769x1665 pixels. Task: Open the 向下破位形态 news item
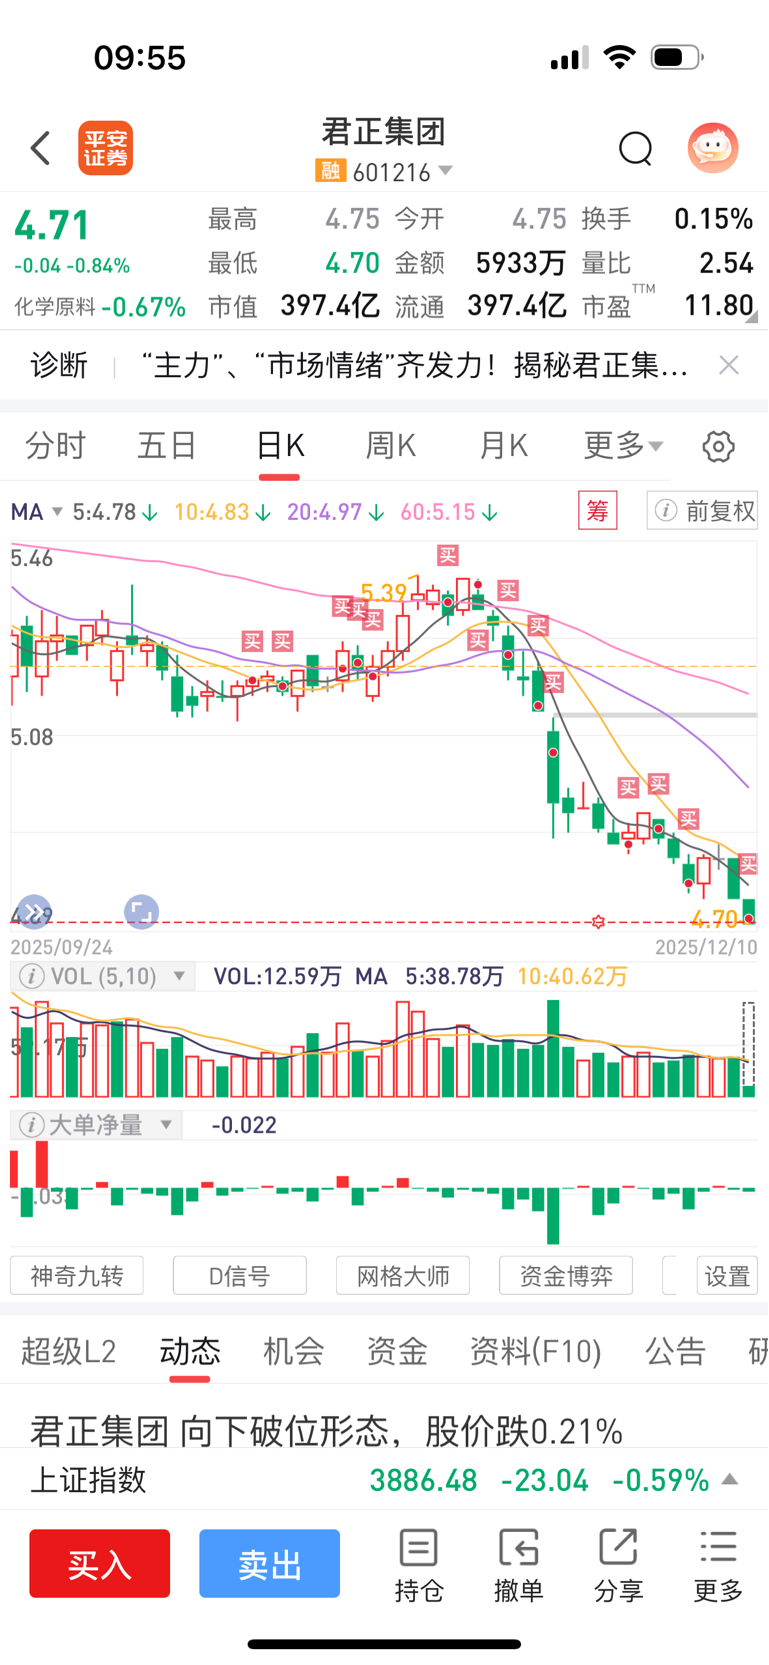point(327,1431)
